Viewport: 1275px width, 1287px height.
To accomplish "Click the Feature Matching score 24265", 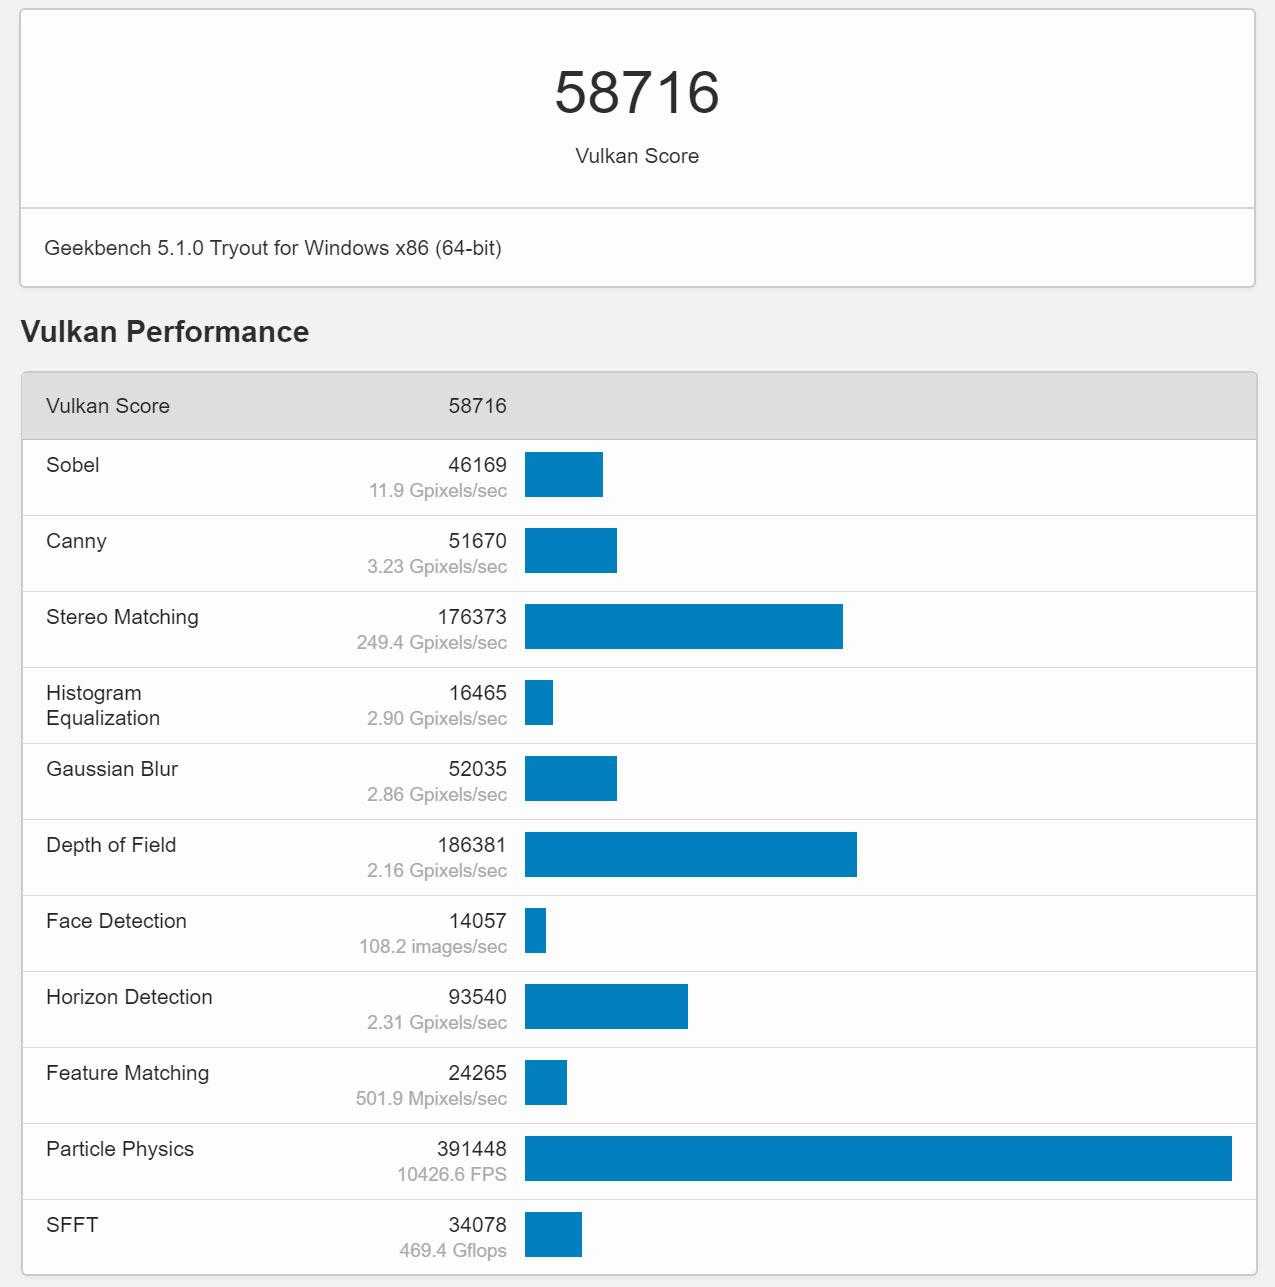I will pos(477,1073).
